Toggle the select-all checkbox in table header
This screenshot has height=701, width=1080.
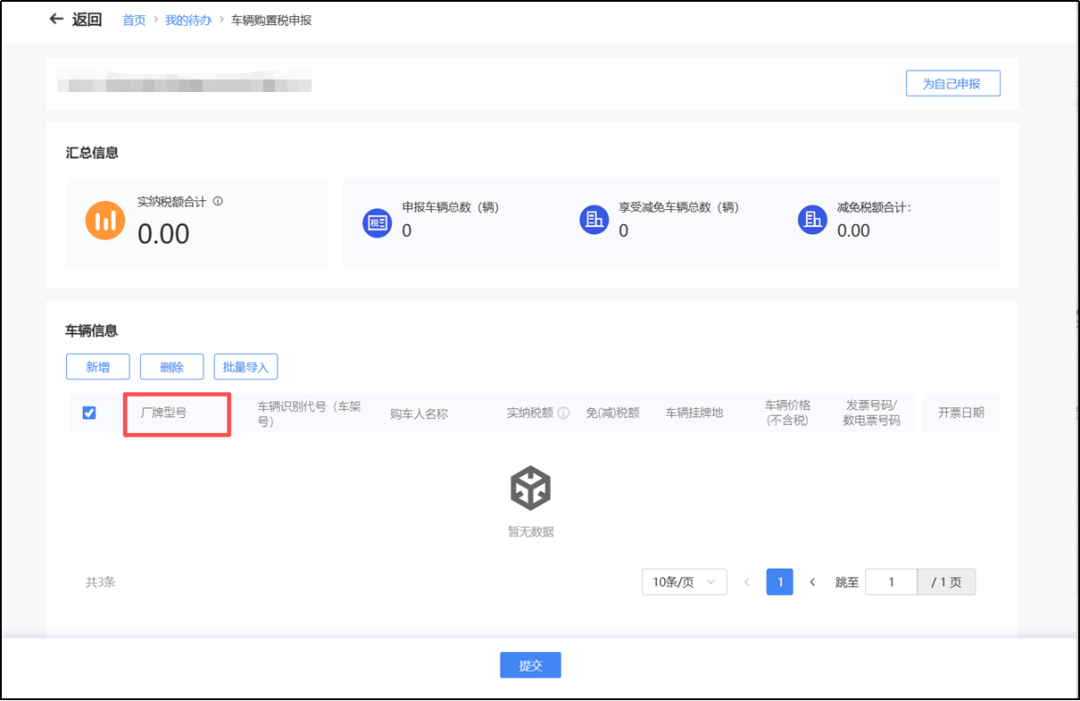89,413
